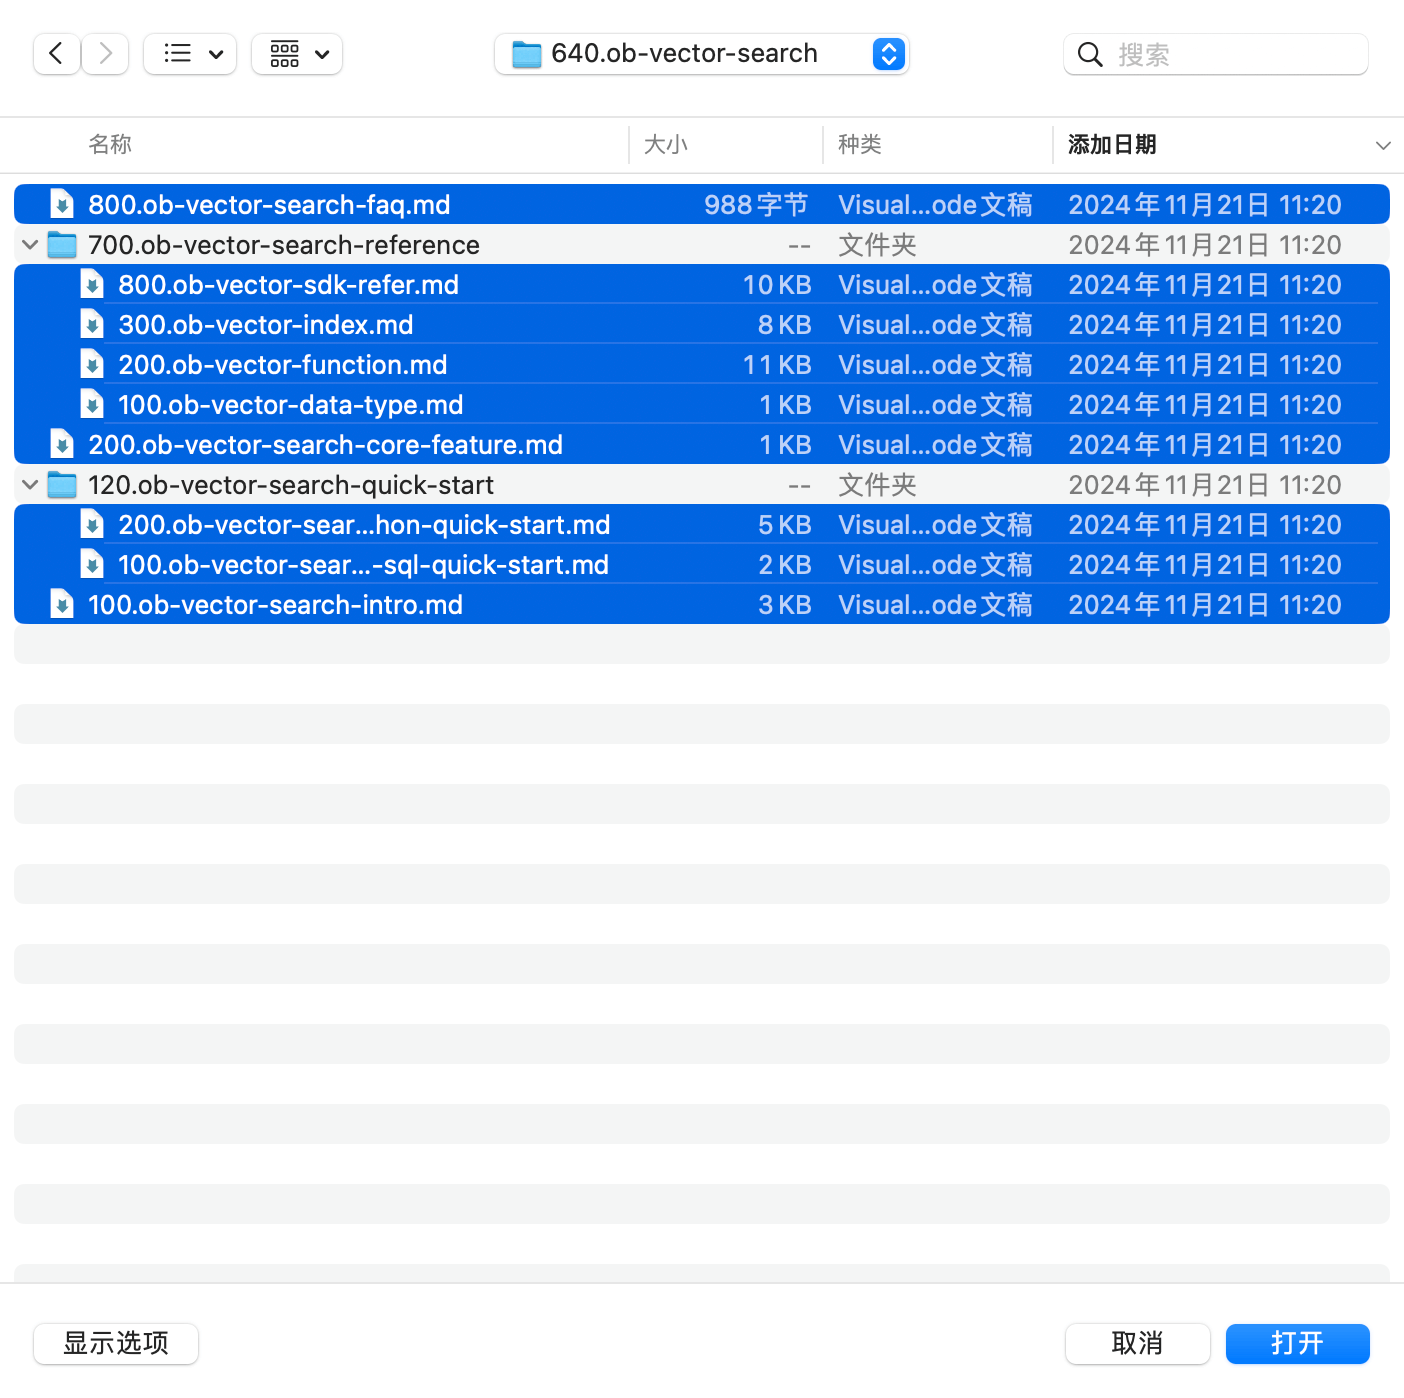Image resolution: width=1404 pixels, height=1398 pixels.
Task: Click the file icon of 100.ob-vector-data-type.md
Action: click(x=92, y=405)
